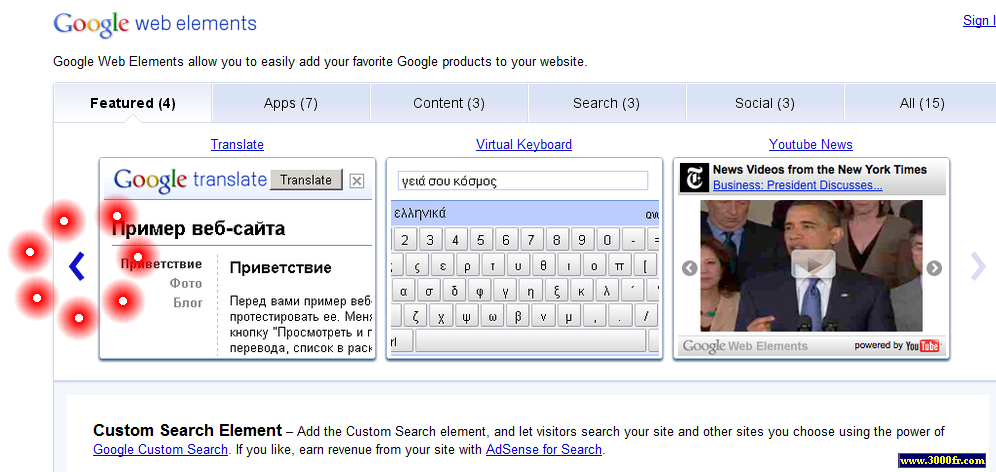Viewport: 996px width, 472px height.
Task: Tap the μ key on virtual keyboard
Action: 569,316
